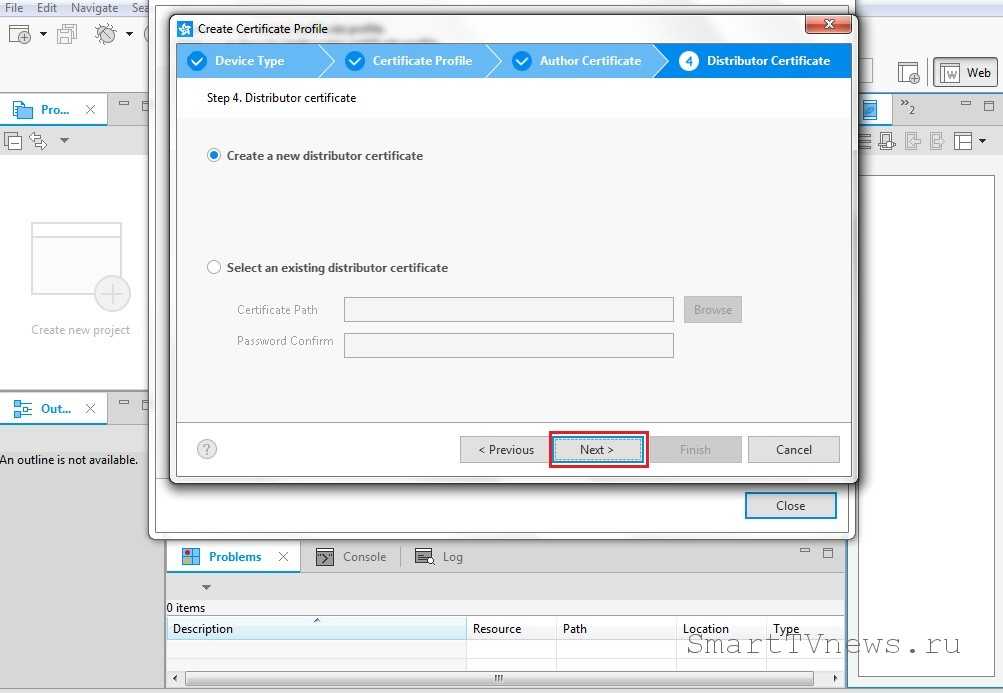The width and height of the screenshot is (1003, 693).
Task: Click the Previous button
Action: click(x=505, y=450)
